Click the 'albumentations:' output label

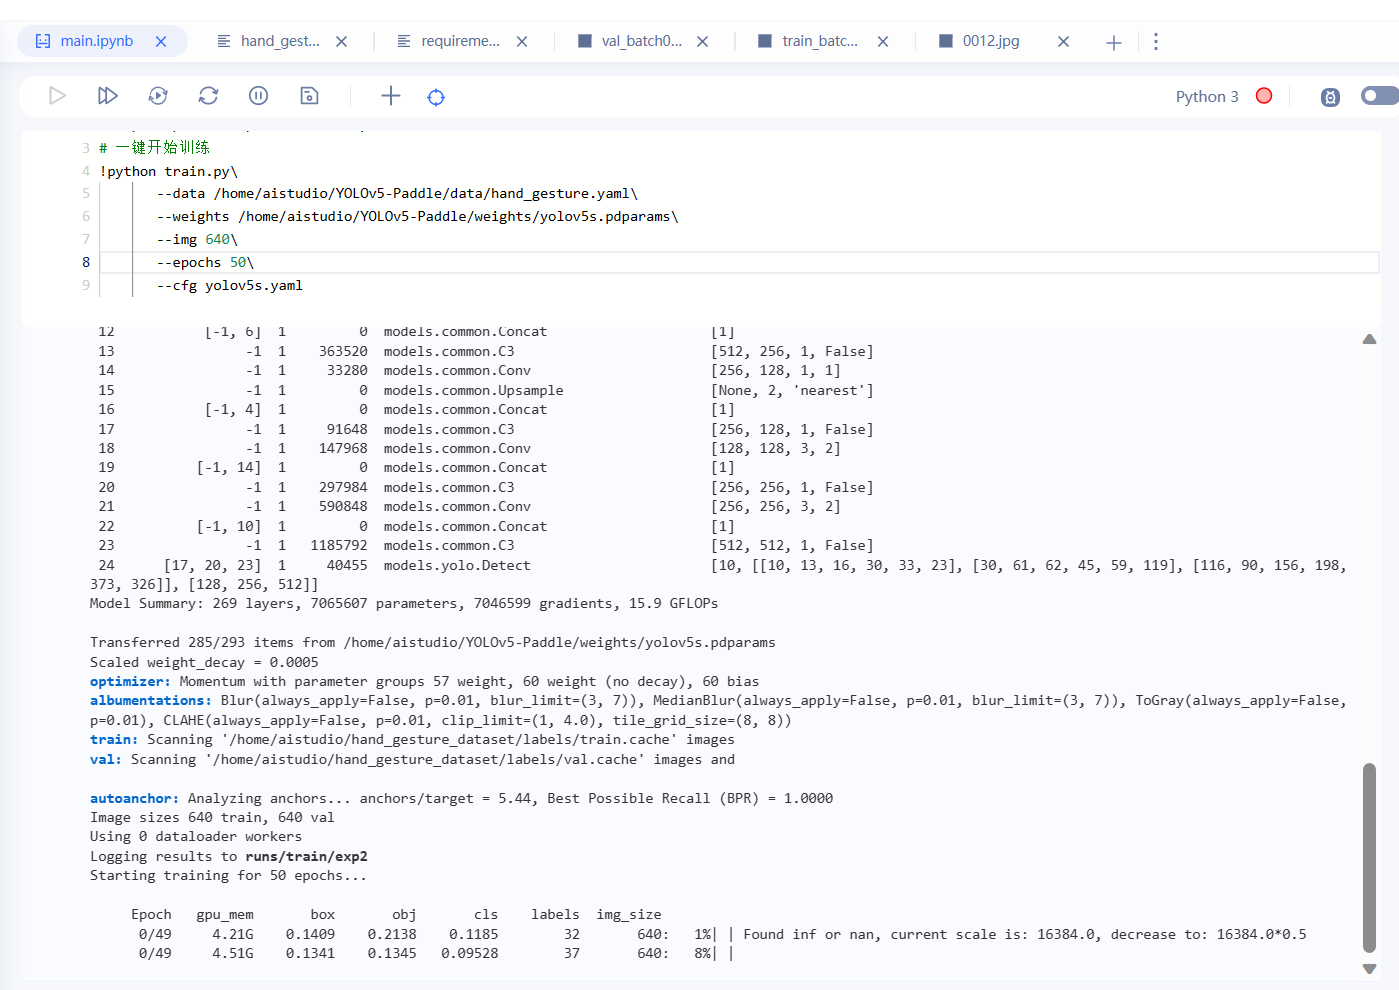[151, 701]
